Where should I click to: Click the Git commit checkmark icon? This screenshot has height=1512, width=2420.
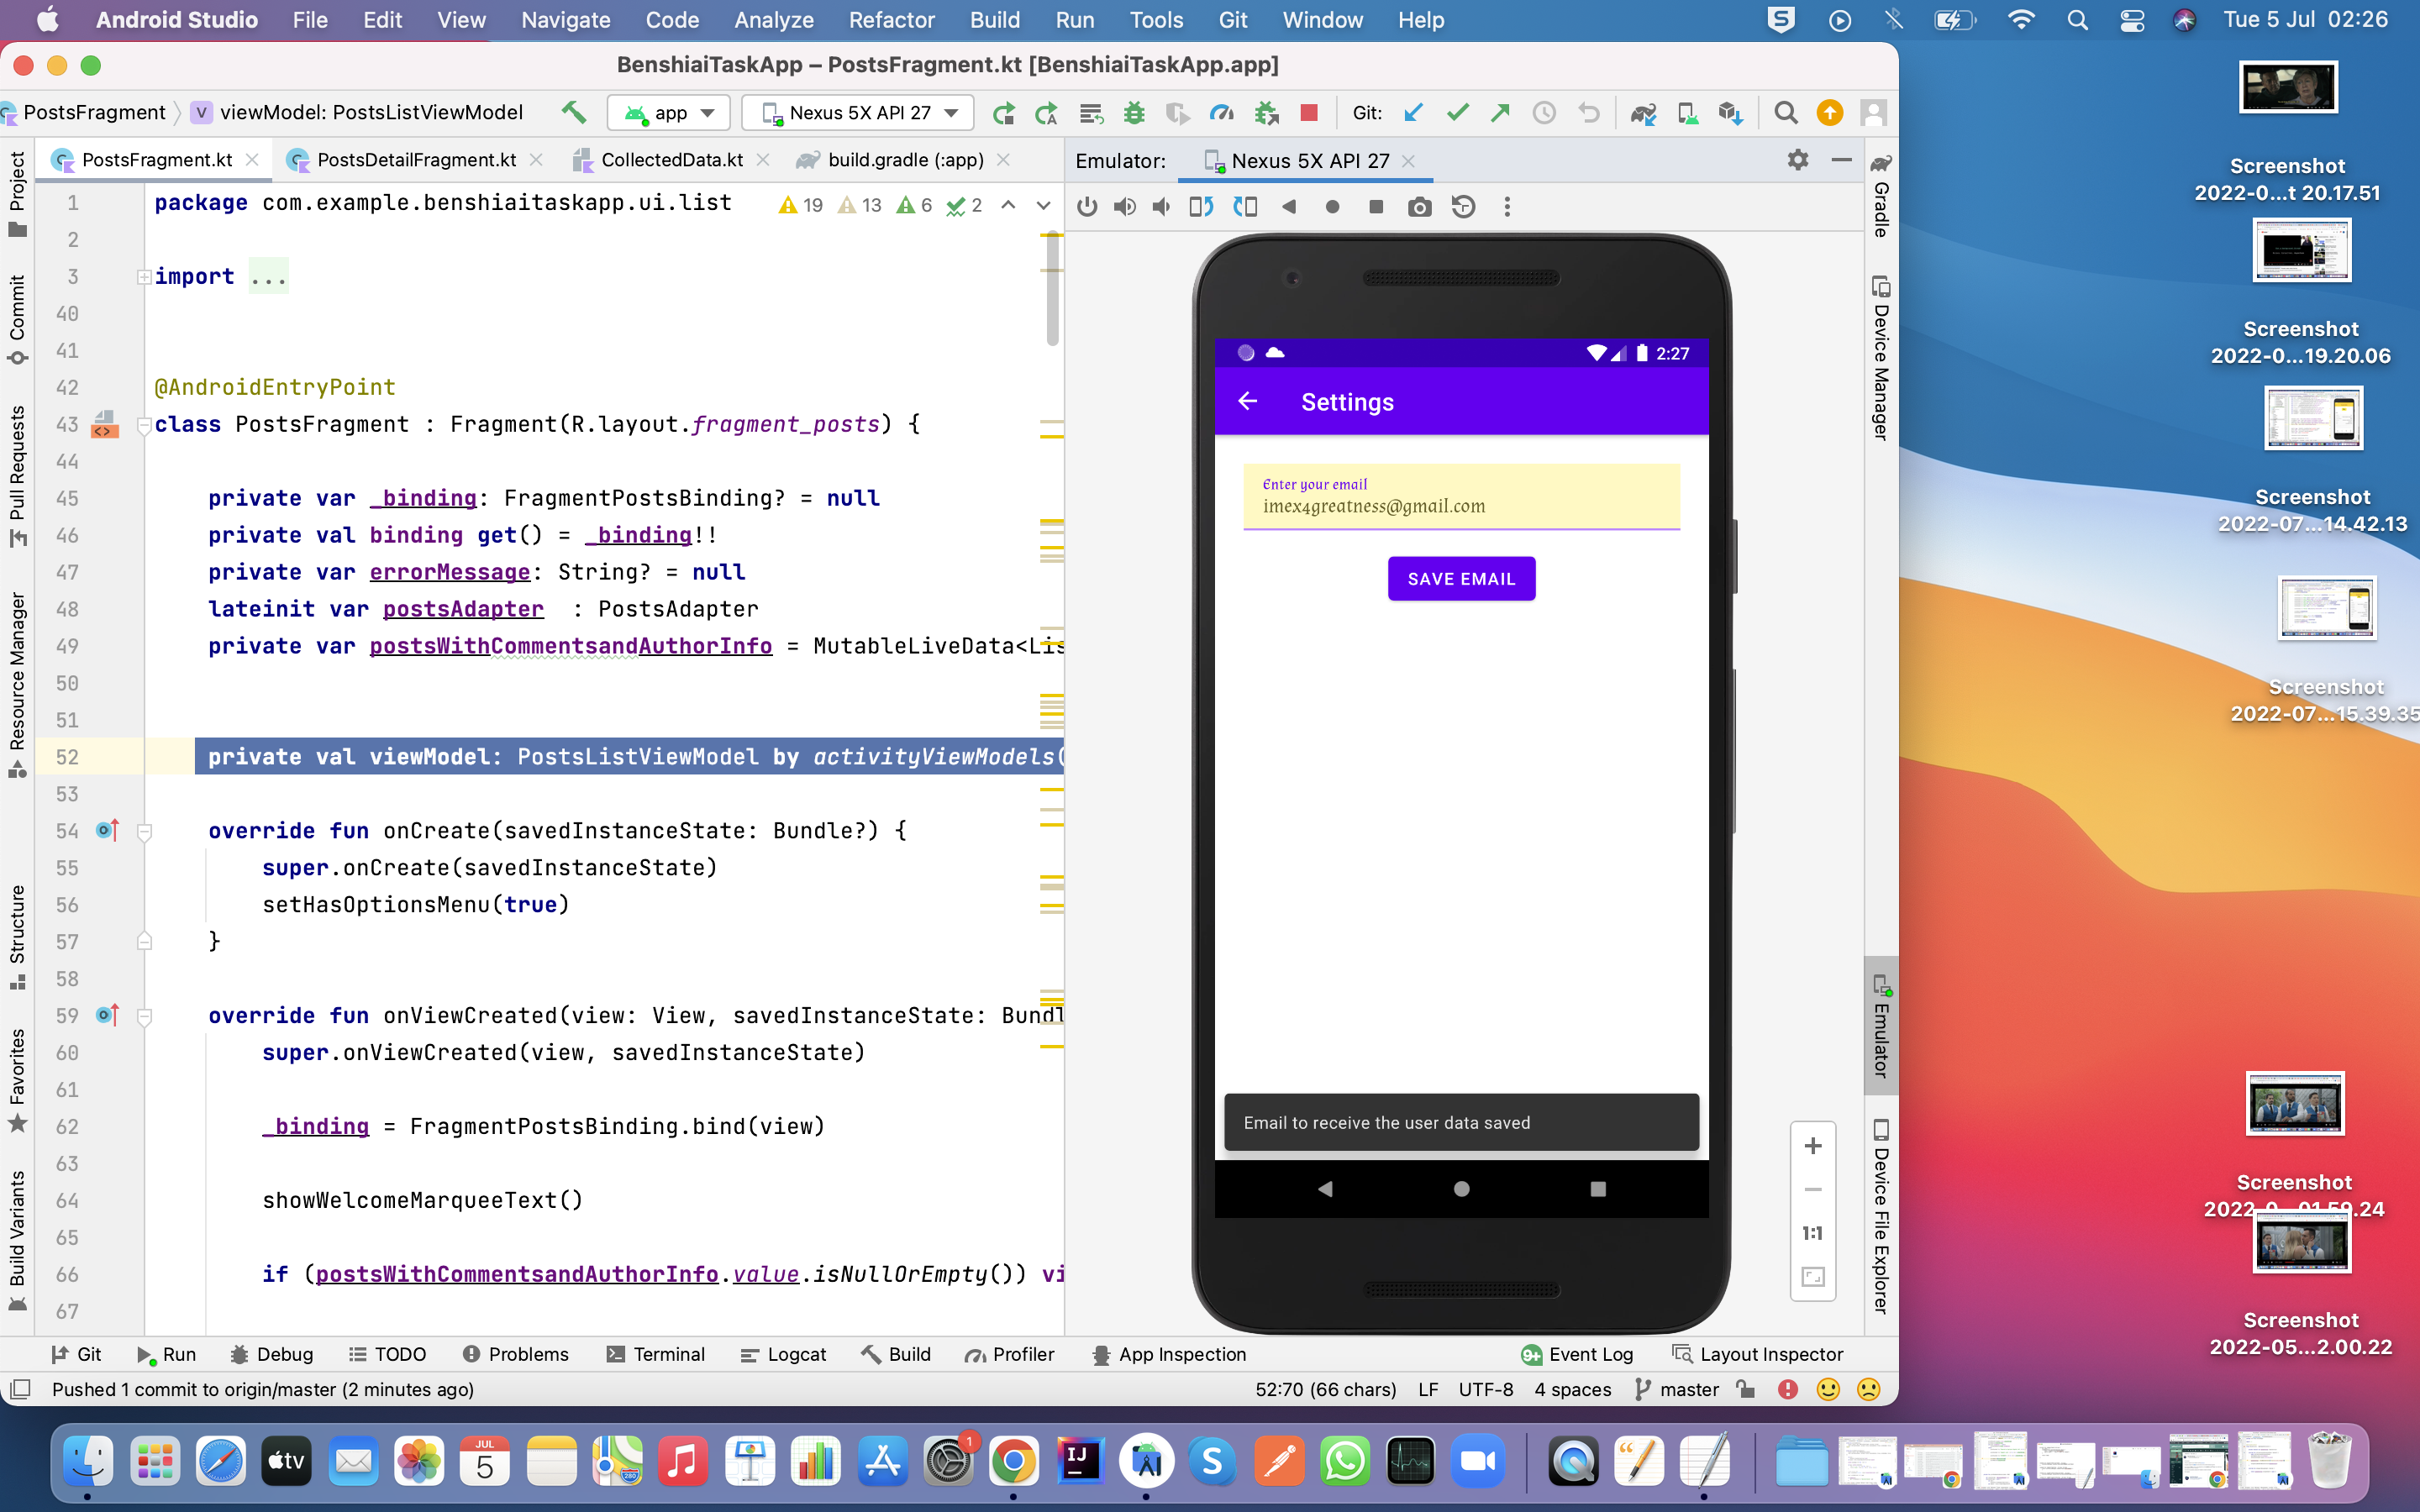click(x=1457, y=113)
